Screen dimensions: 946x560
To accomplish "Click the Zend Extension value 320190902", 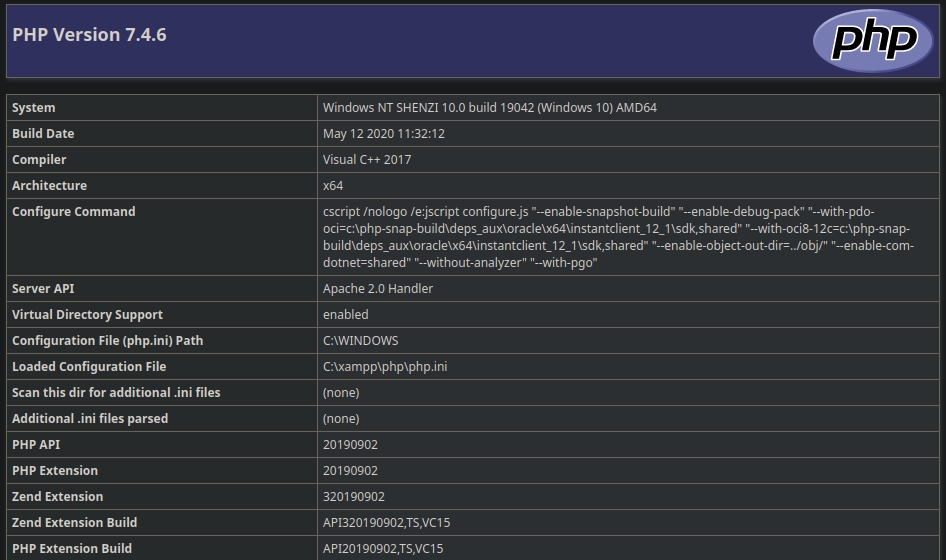I will [353, 497].
